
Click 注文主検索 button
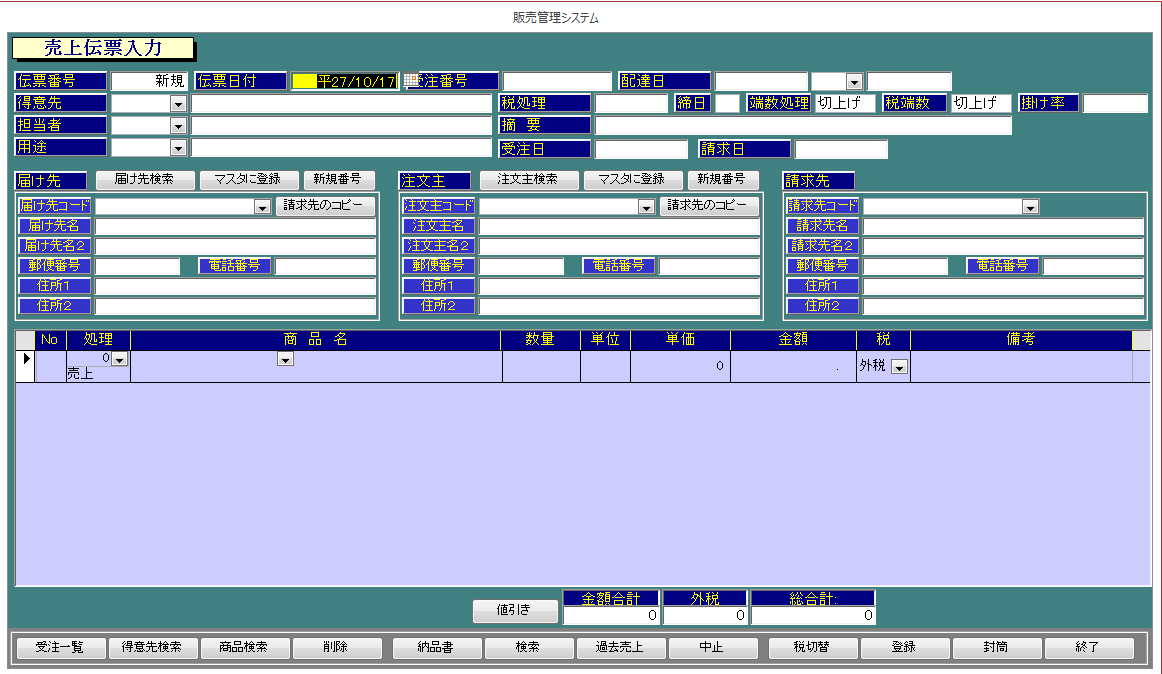[528, 179]
